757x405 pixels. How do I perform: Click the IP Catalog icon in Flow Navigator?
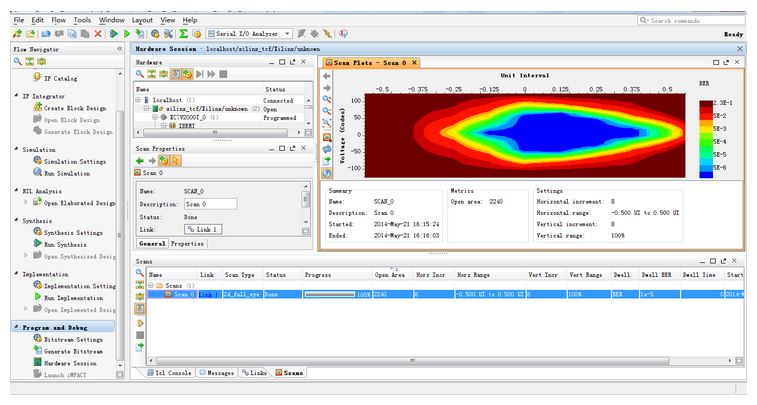click(36, 77)
